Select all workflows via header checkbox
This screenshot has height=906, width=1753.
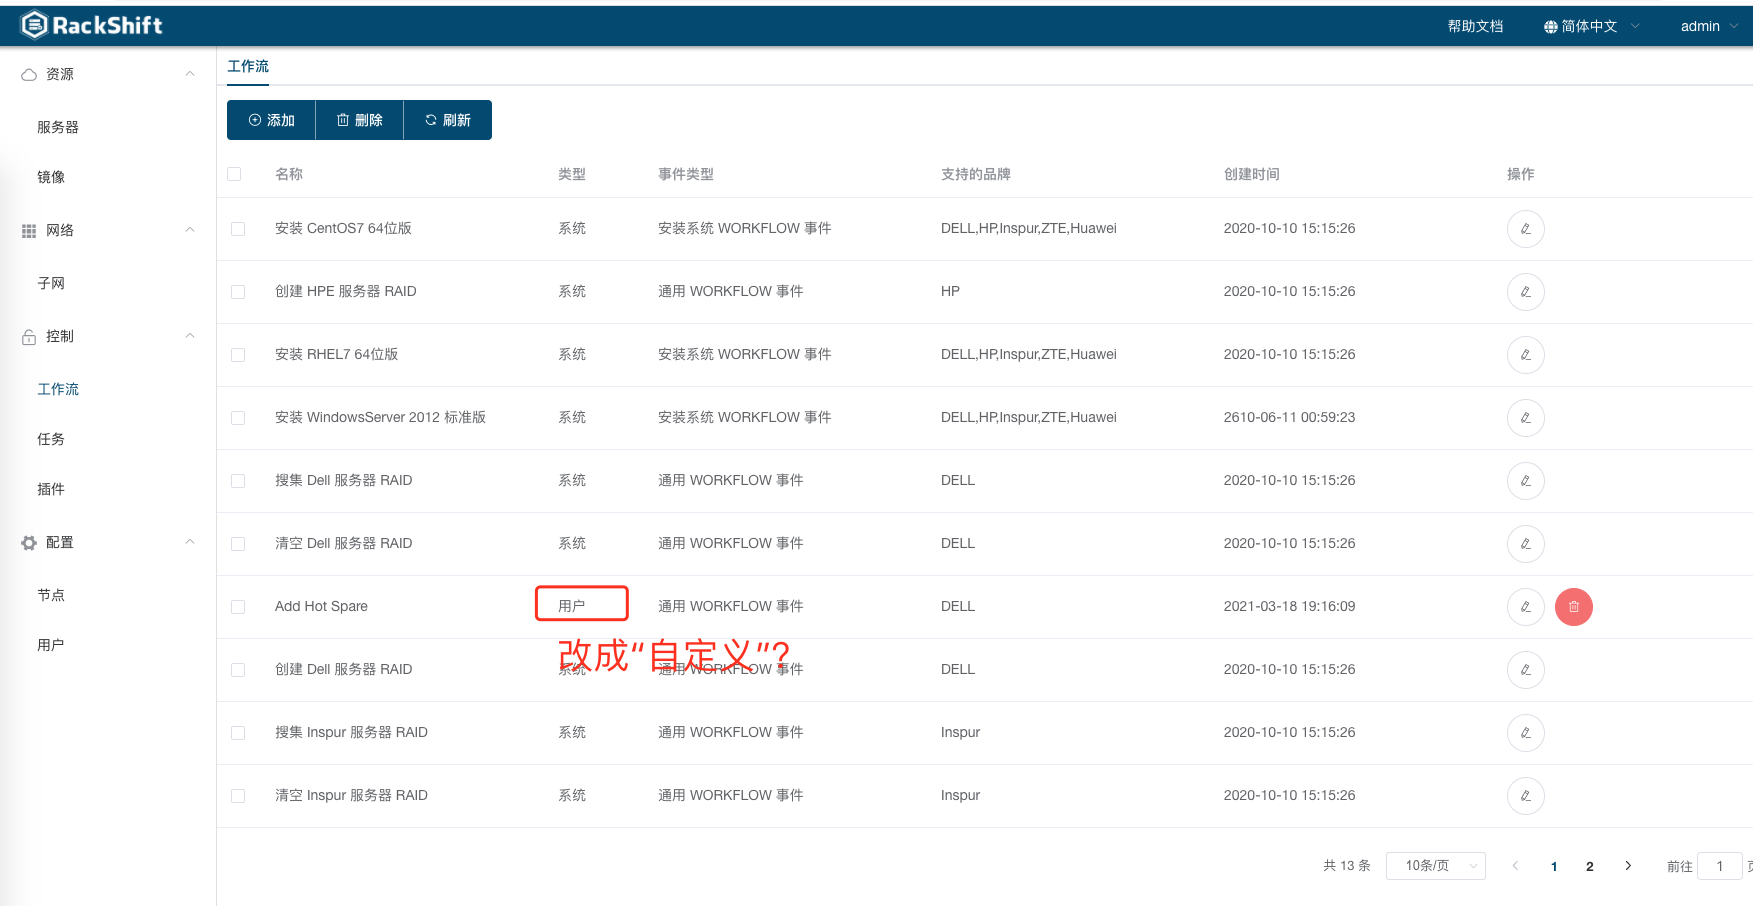click(234, 173)
